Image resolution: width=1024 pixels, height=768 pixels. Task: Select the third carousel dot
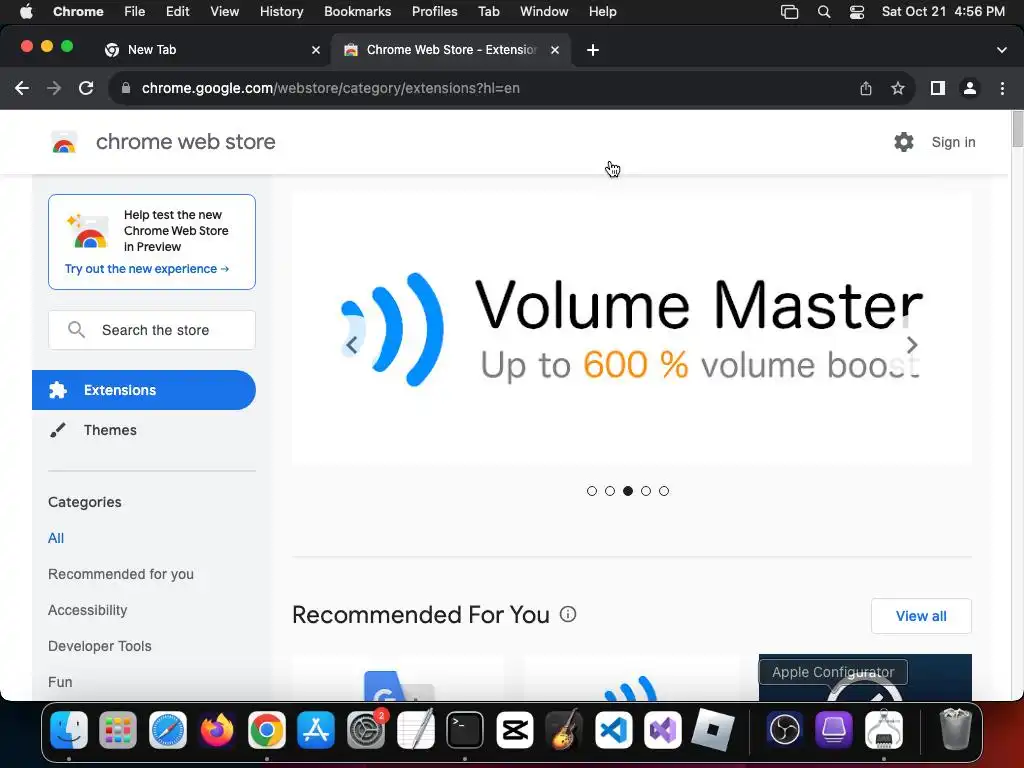tap(628, 491)
